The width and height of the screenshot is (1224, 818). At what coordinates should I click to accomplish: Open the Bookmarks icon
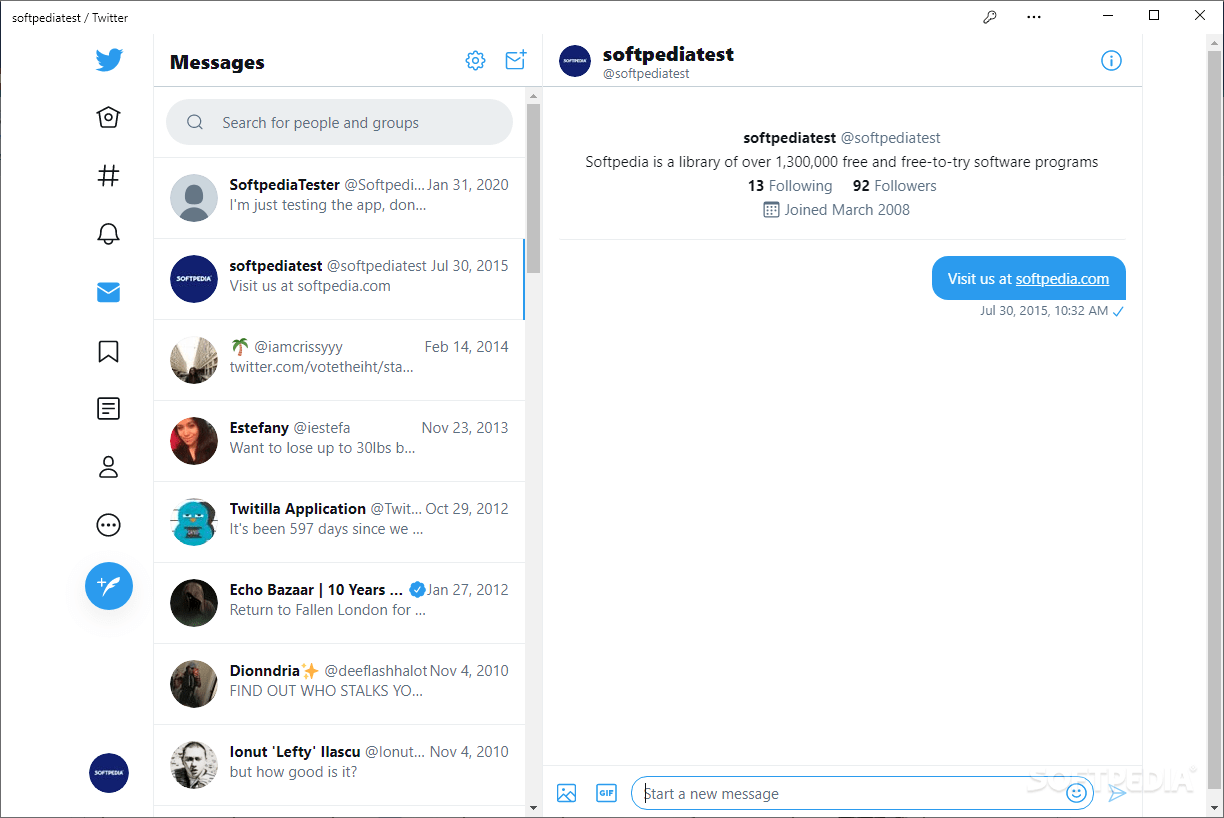pos(109,351)
